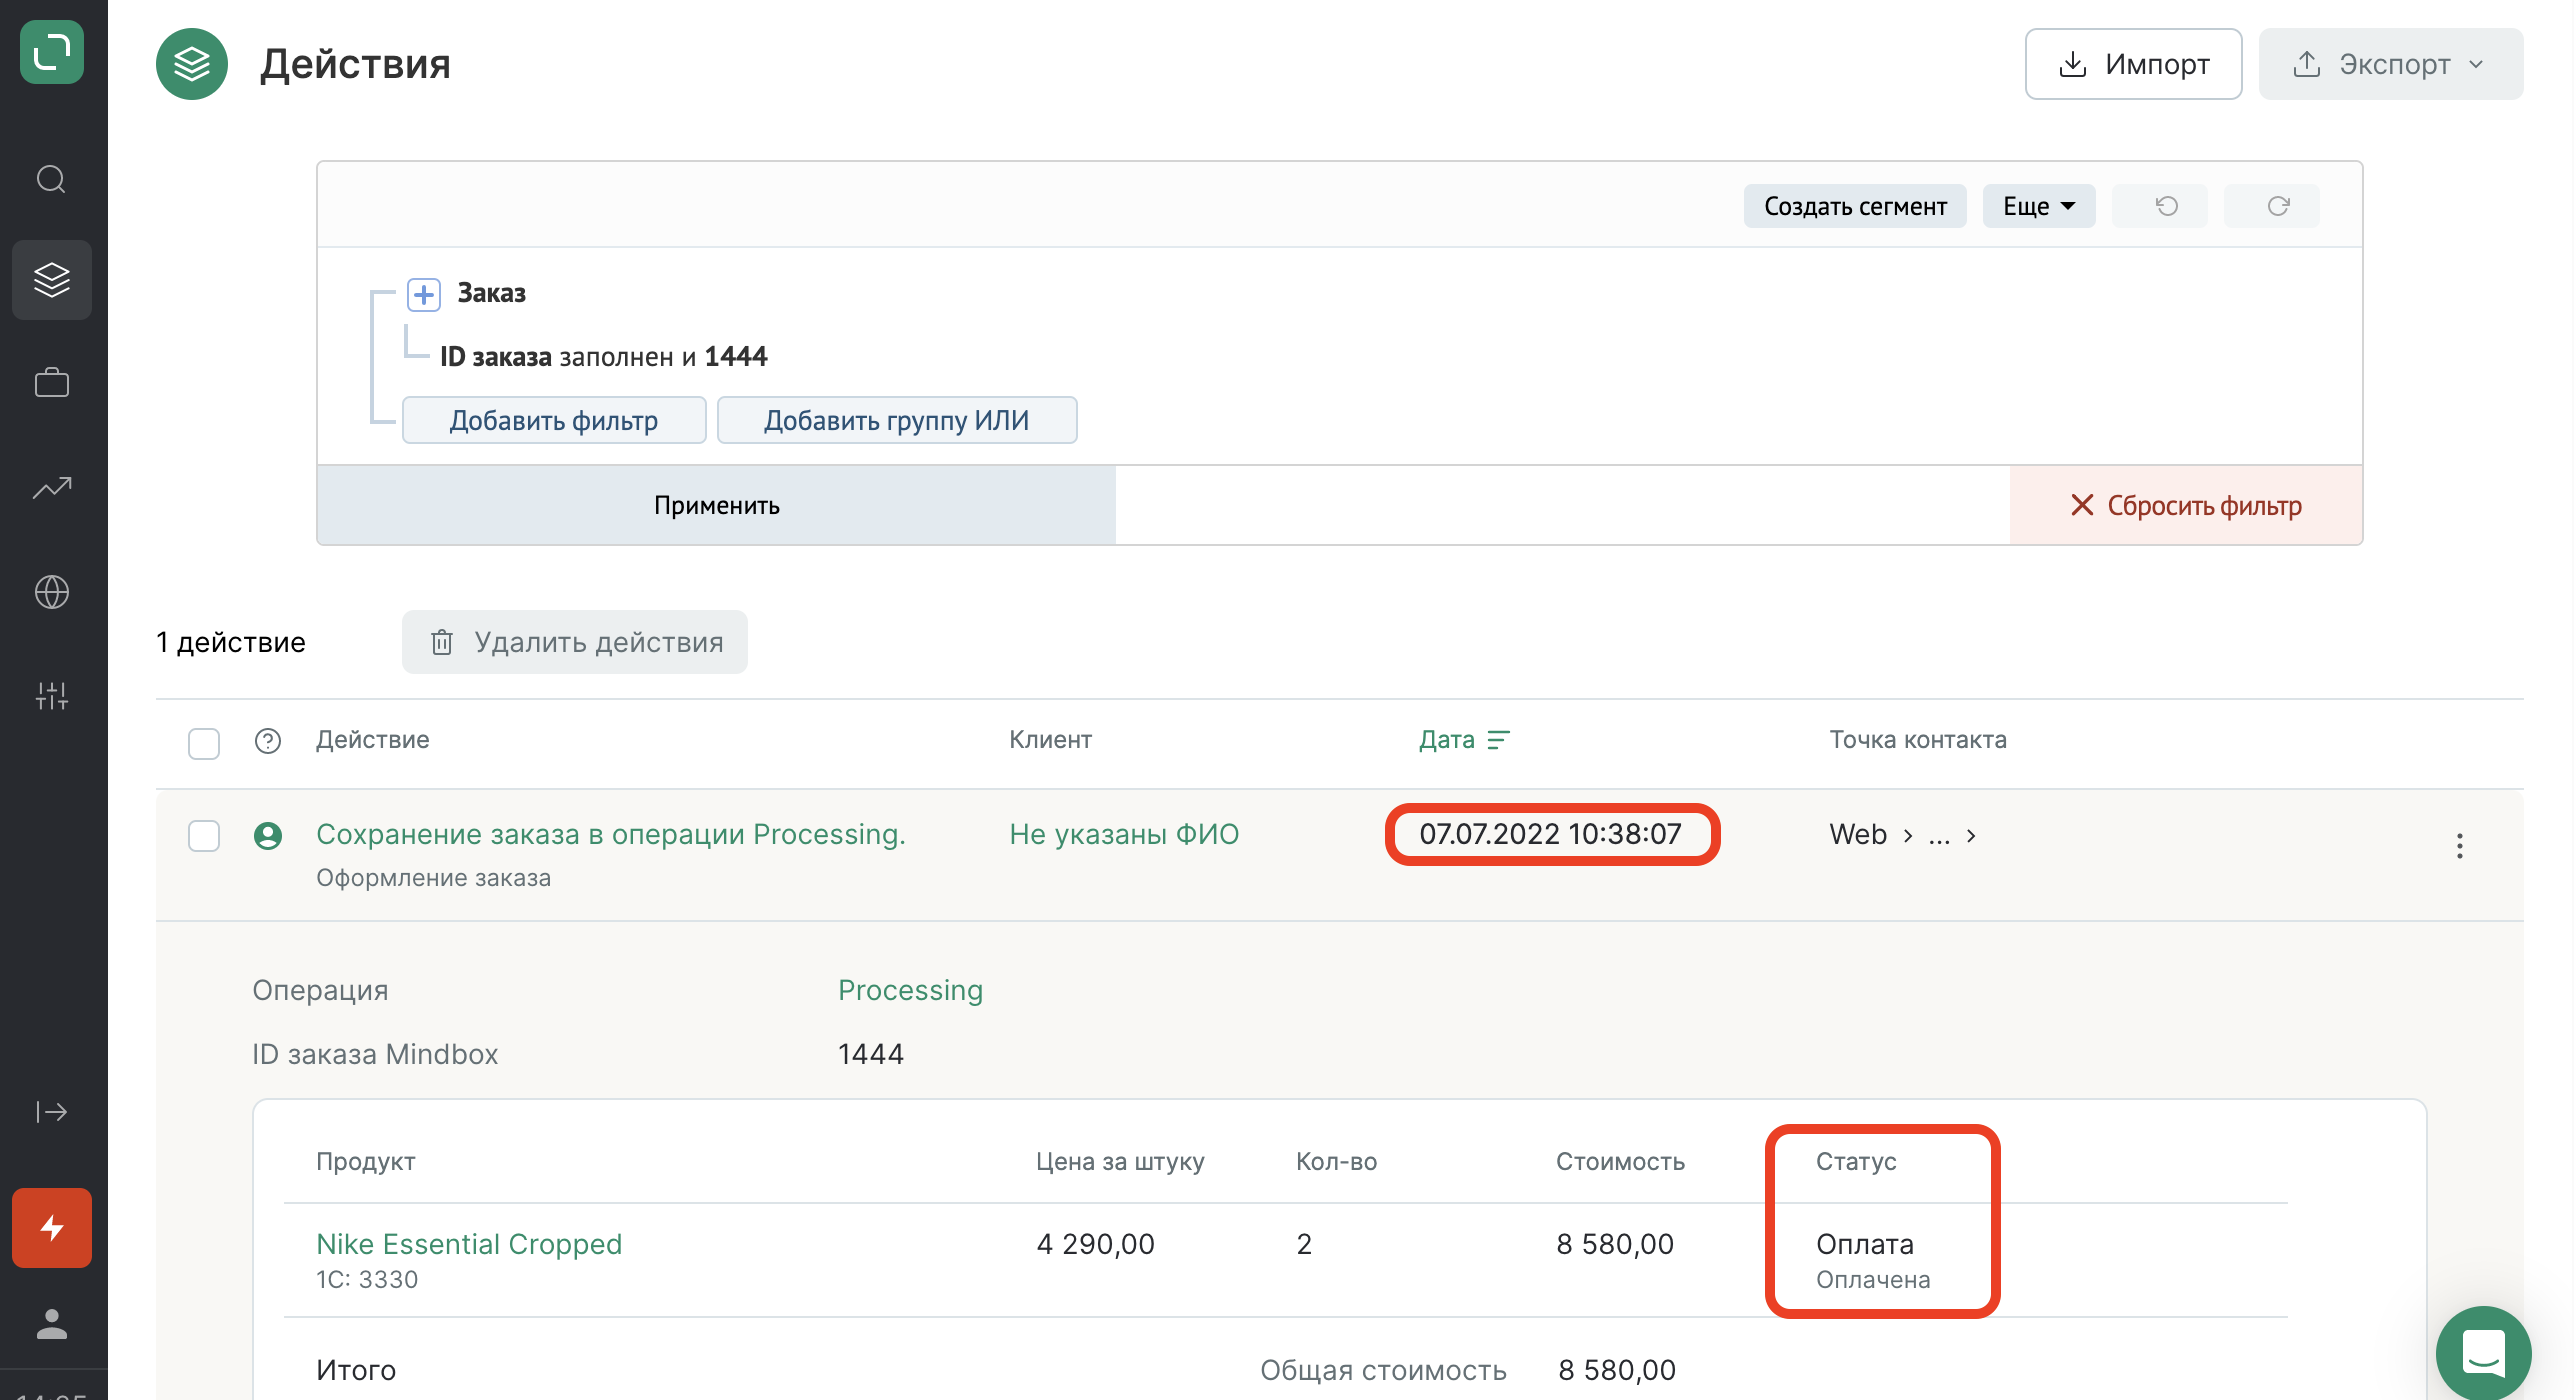Viewport: 2574px width, 1400px height.
Task: Click the Web contact point text
Action: 1858,834
